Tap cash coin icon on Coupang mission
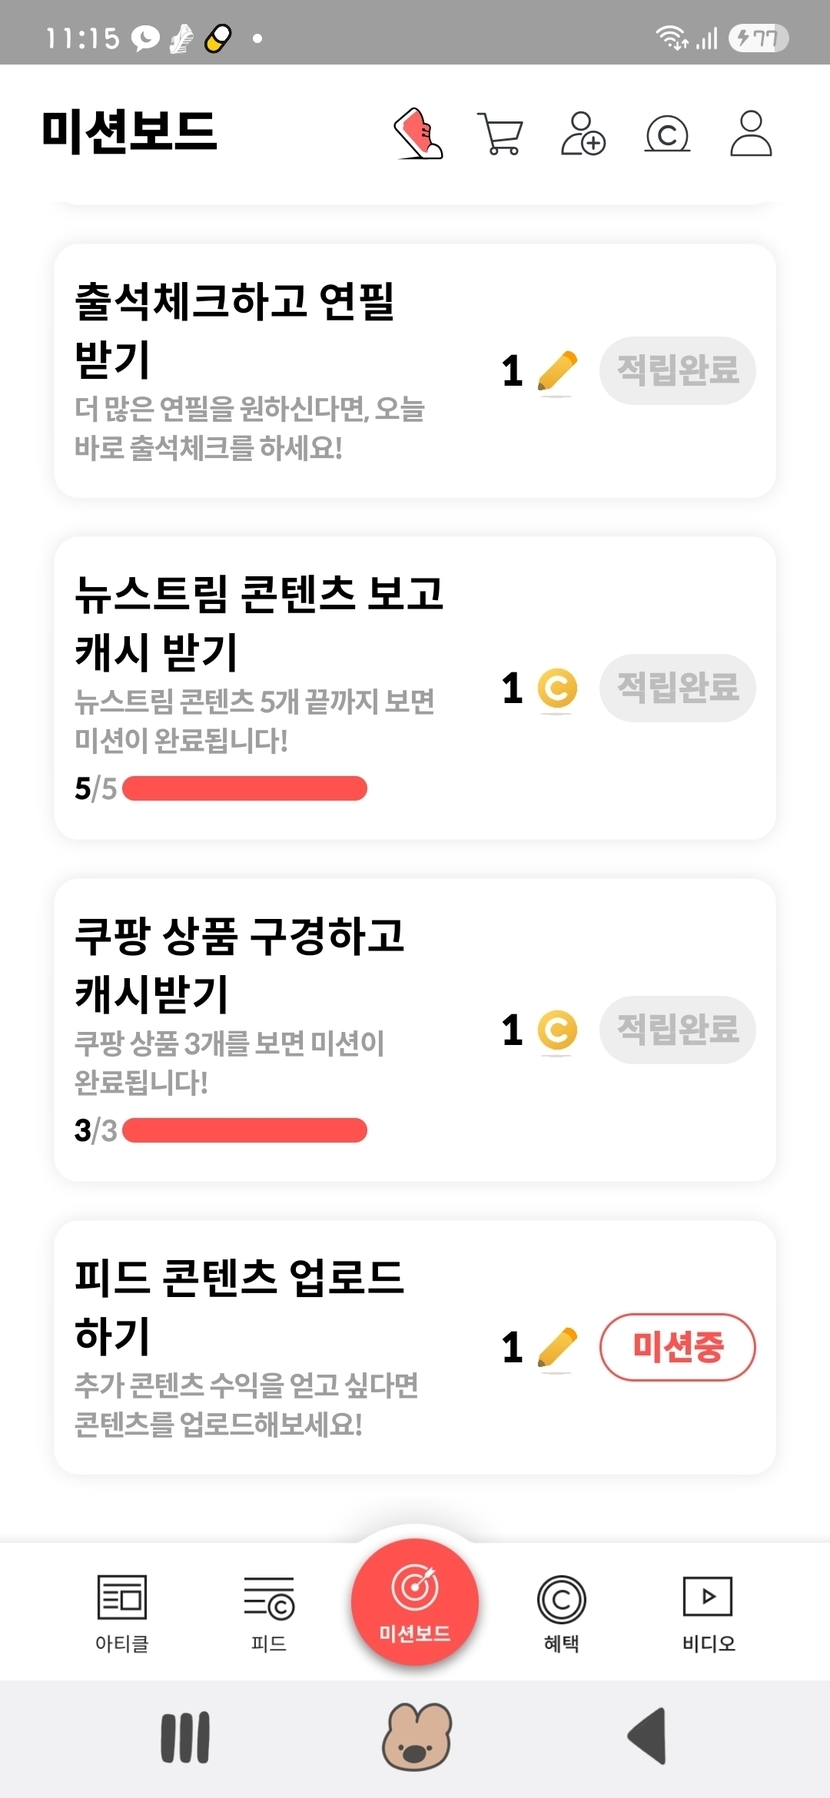This screenshot has height=1798, width=830. tap(557, 1030)
